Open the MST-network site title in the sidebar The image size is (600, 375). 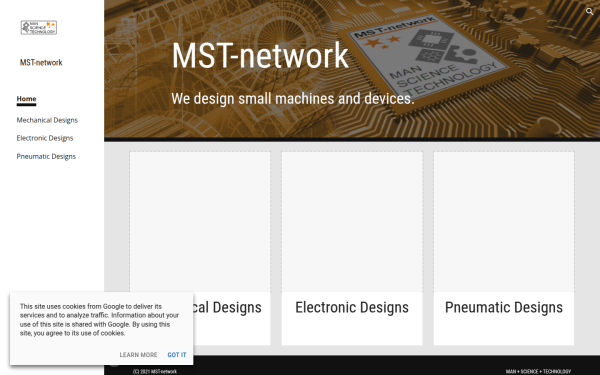coord(41,62)
